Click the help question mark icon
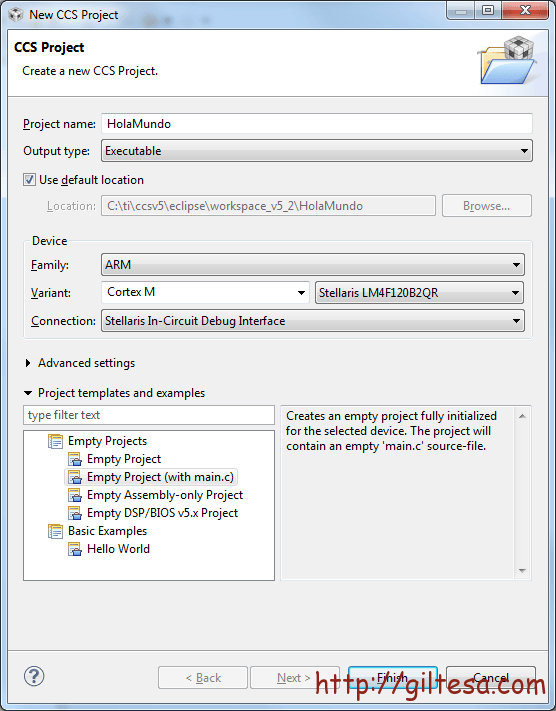Viewport: 556px width, 711px height. (34, 677)
